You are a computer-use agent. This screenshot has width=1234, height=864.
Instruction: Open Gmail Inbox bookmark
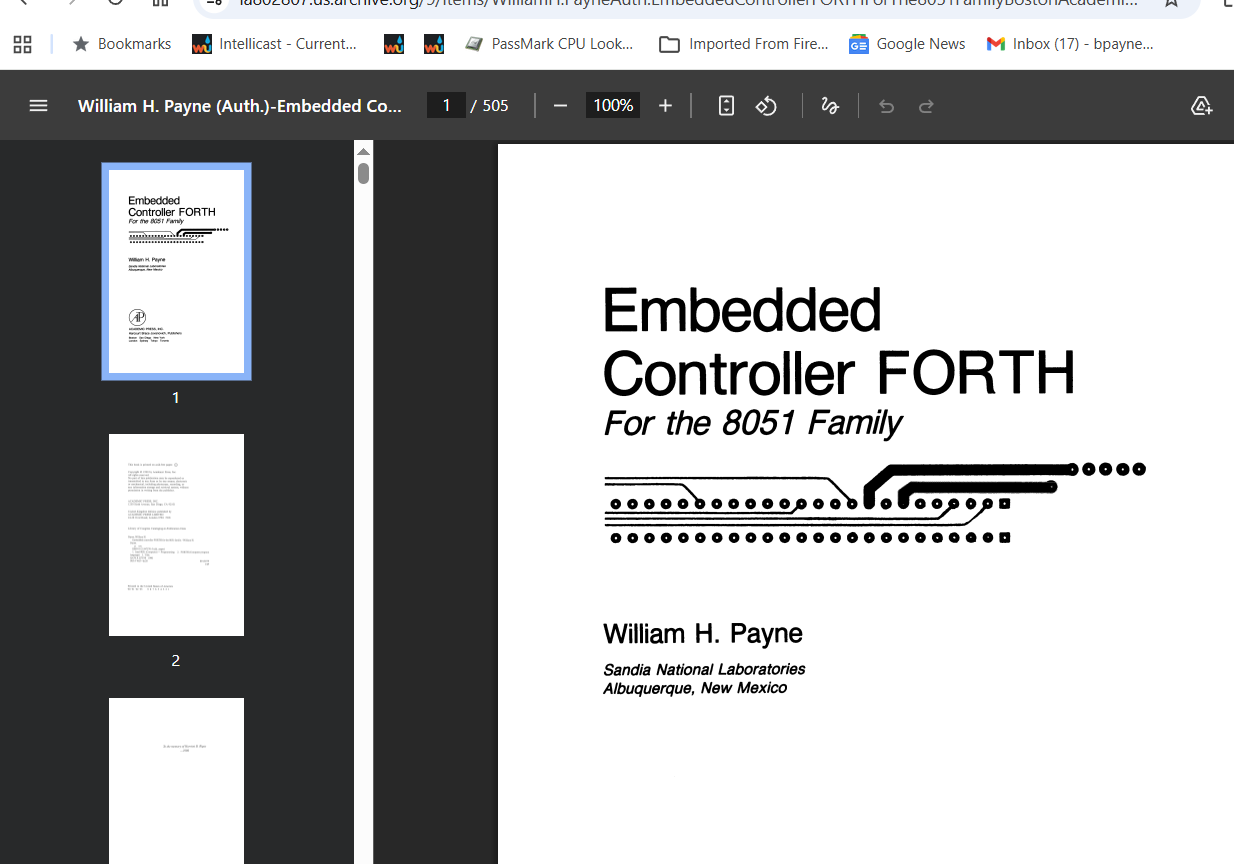pyautogui.click(x=1070, y=44)
